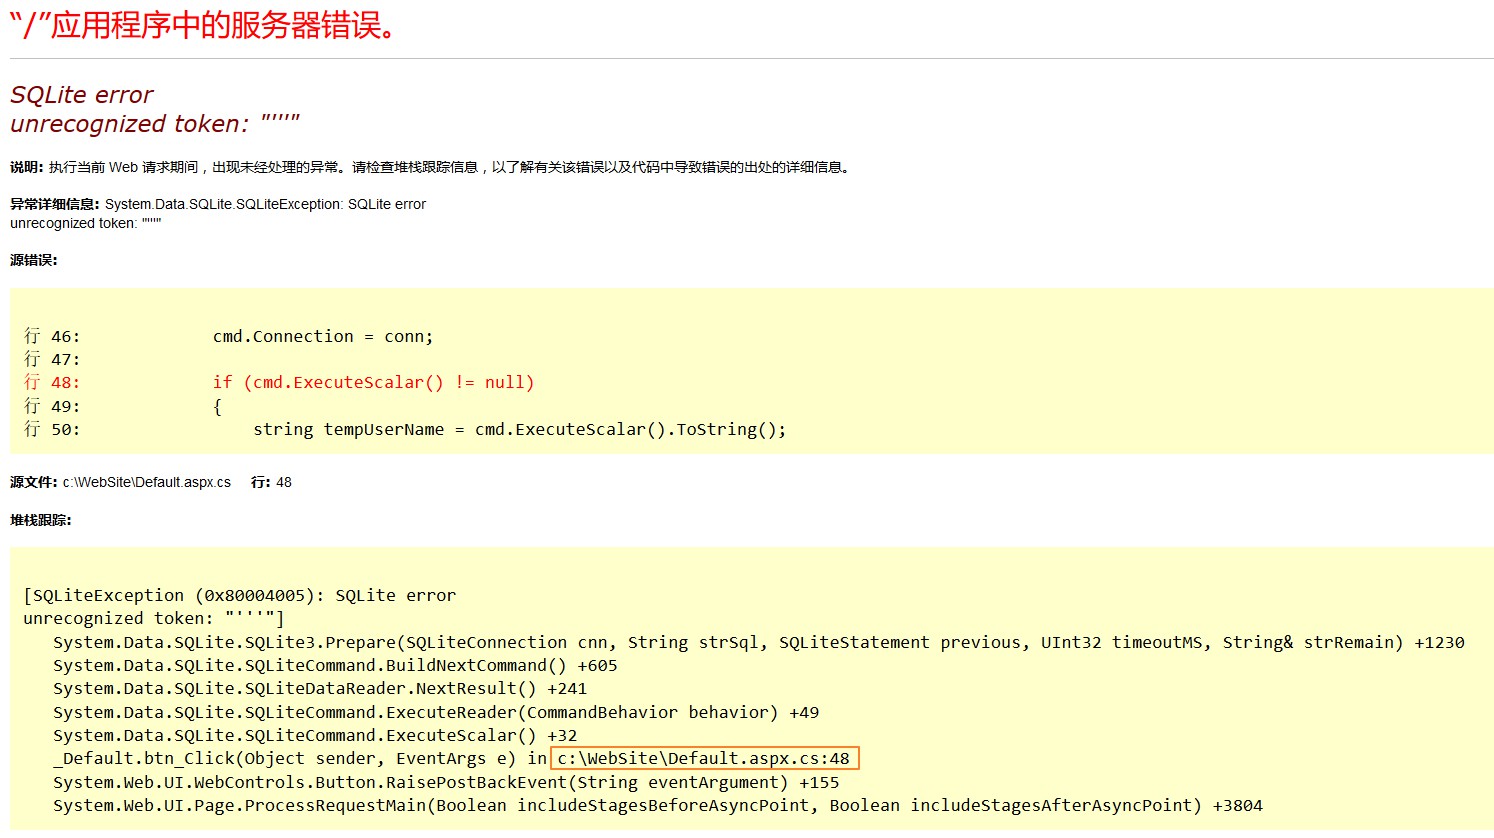Select line 50 tempUserName code statement

pyautogui.click(x=520, y=429)
